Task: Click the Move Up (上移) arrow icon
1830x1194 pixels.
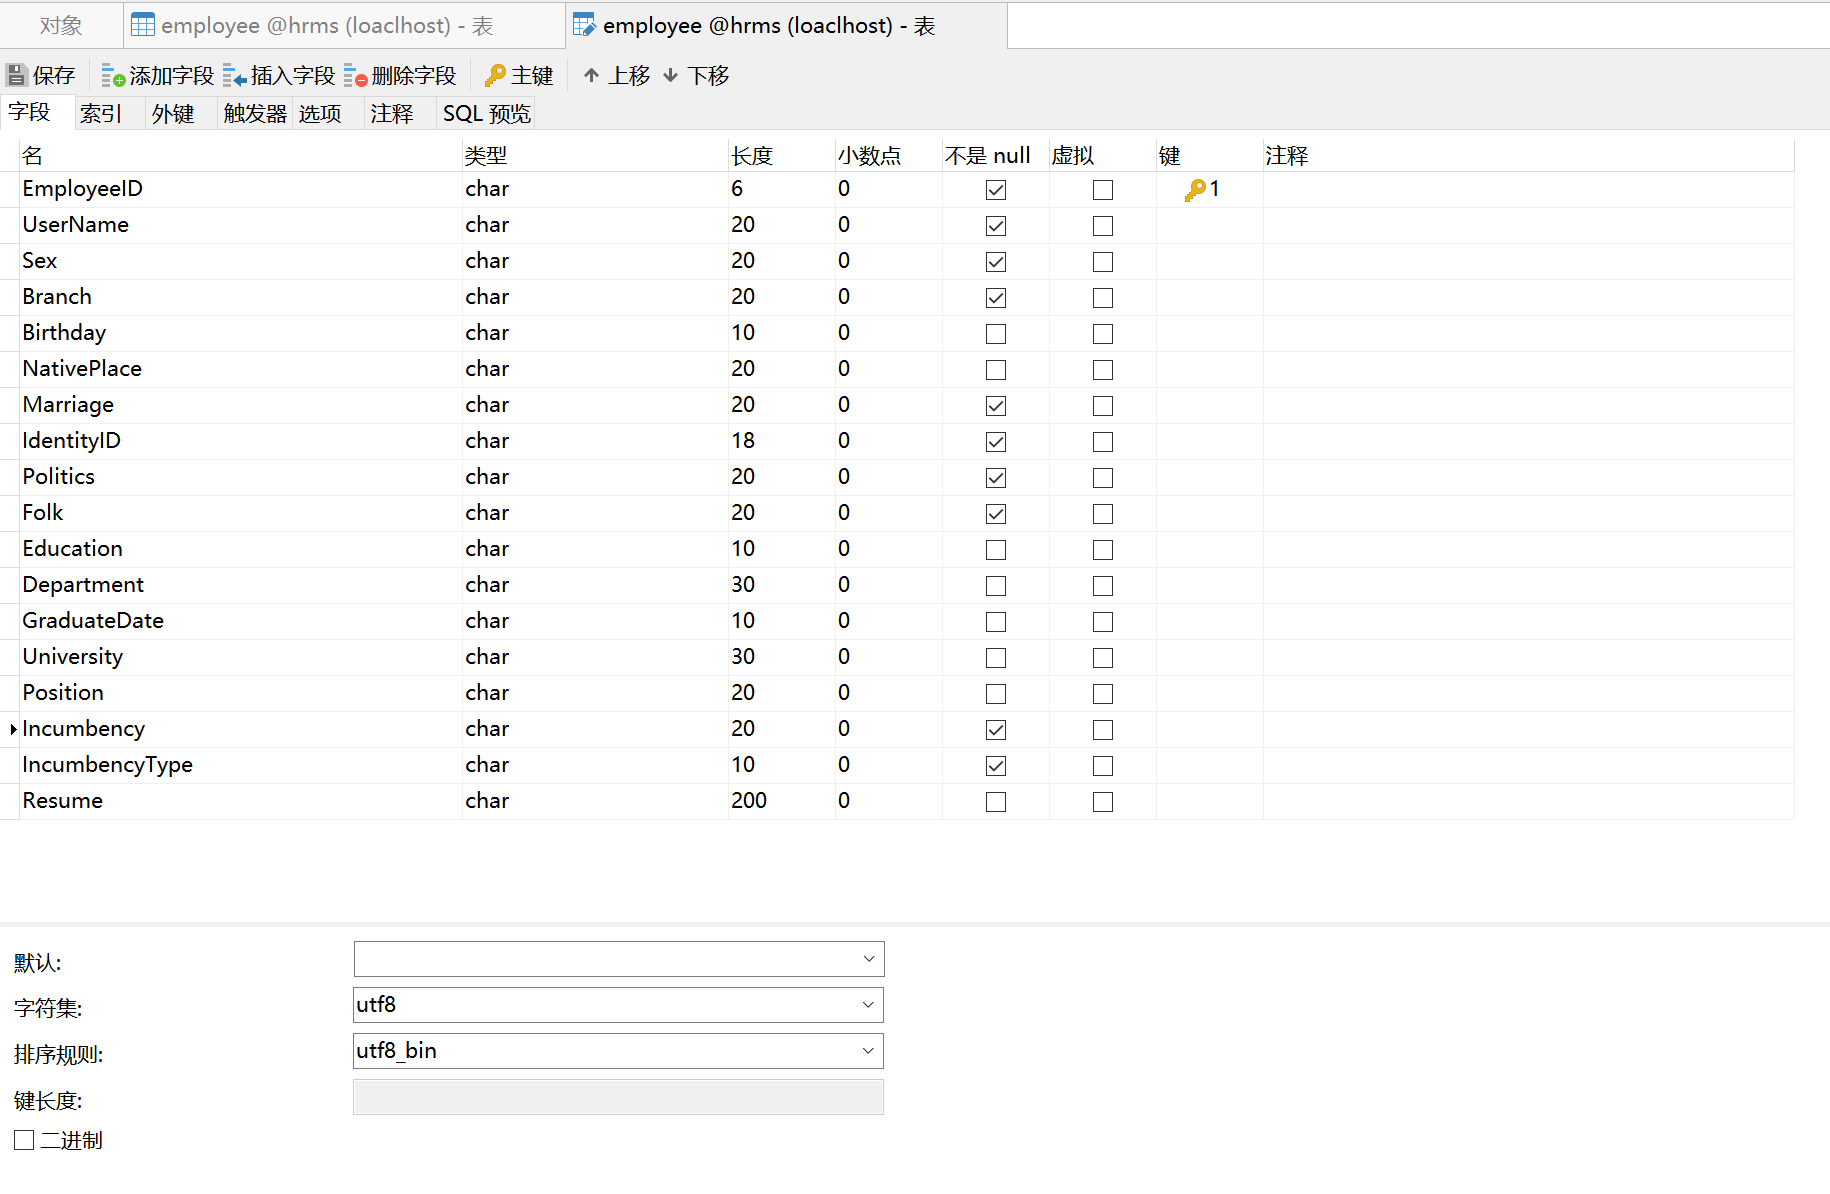Action: pos(592,75)
